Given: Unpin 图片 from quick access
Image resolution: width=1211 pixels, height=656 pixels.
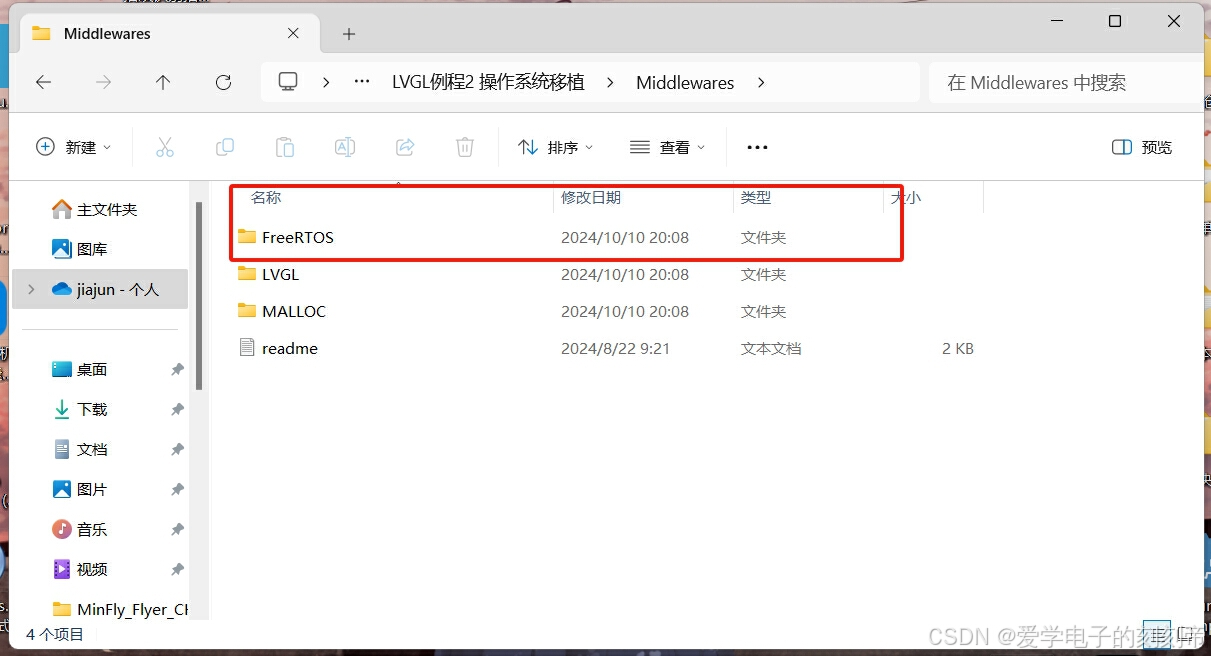Looking at the screenshot, I should pyautogui.click(x=177, y=489).
